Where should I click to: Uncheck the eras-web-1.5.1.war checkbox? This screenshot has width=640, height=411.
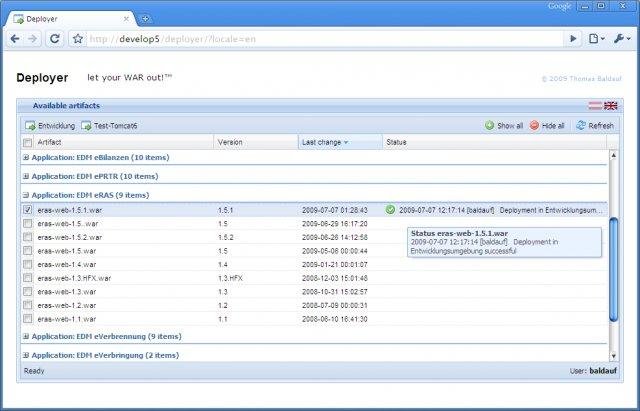click(27, 210)
